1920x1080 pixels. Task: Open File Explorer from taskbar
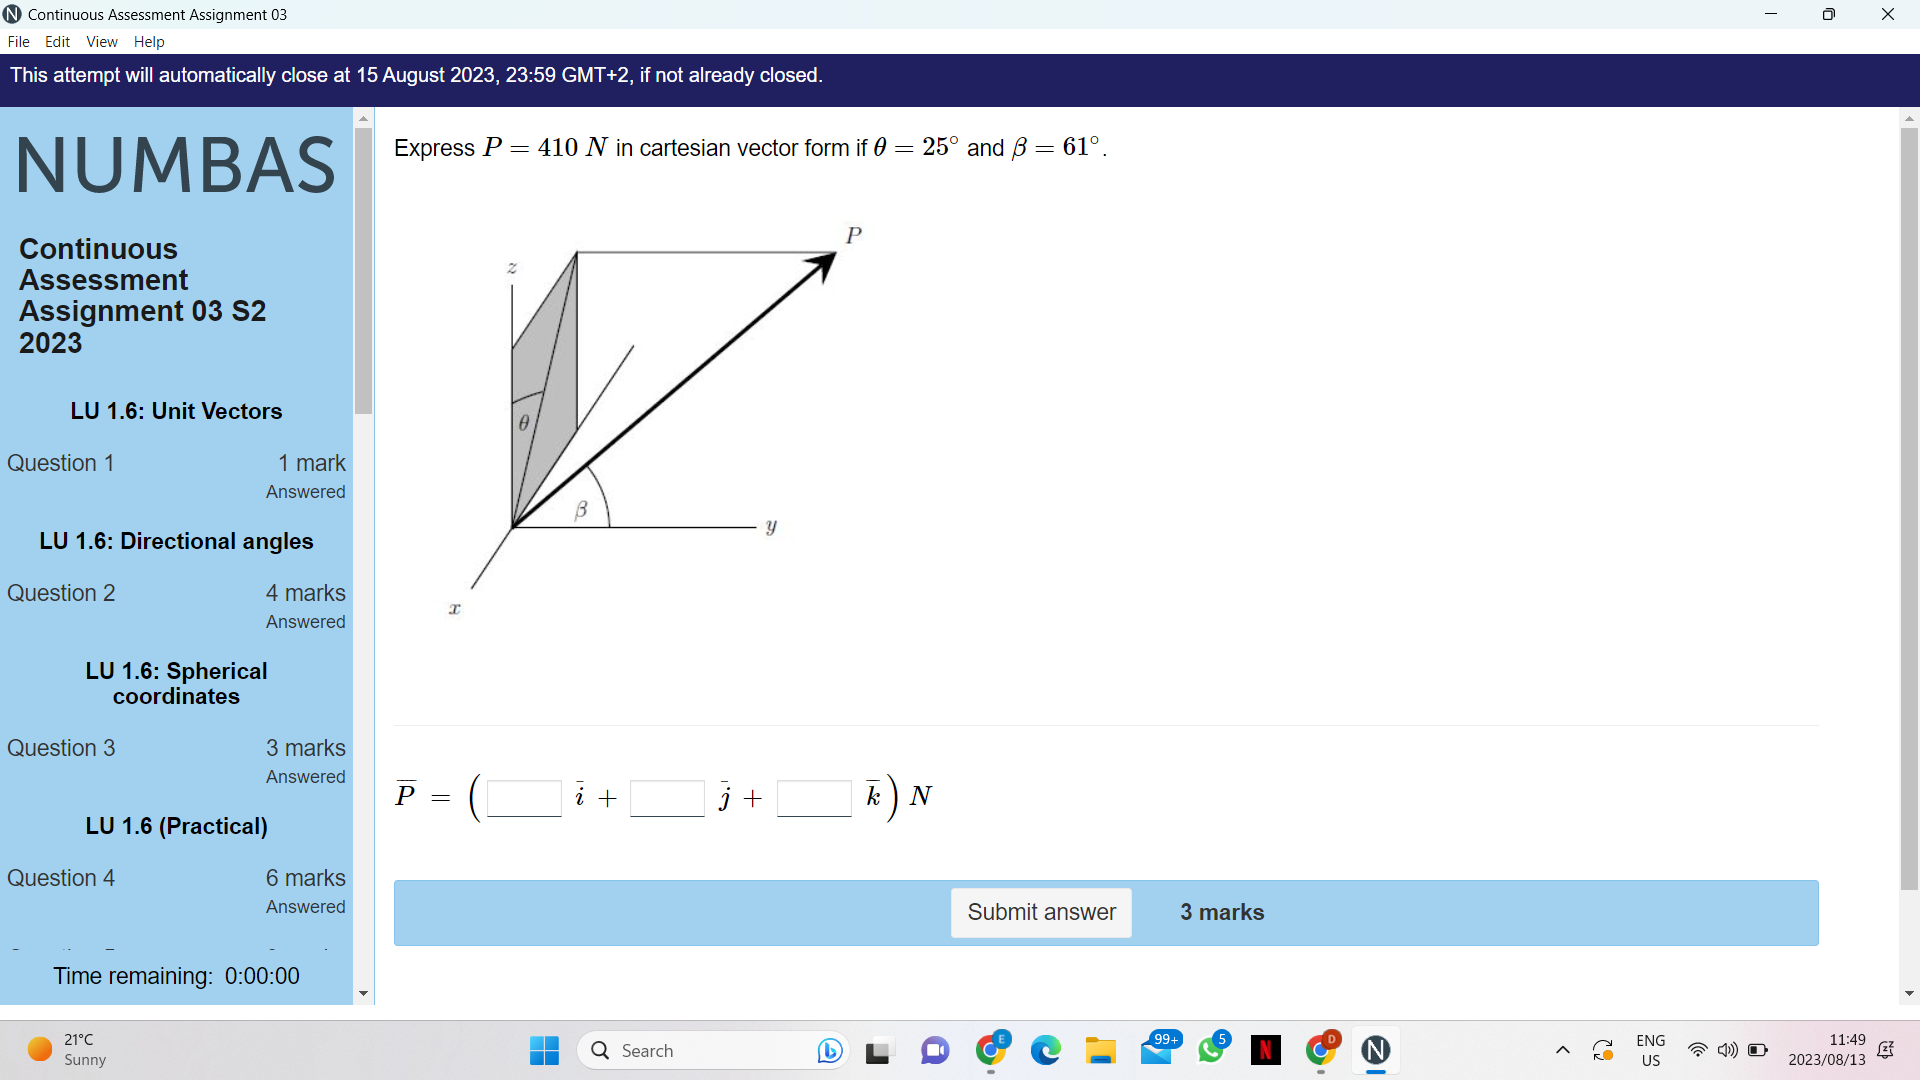(1100, 1050)
